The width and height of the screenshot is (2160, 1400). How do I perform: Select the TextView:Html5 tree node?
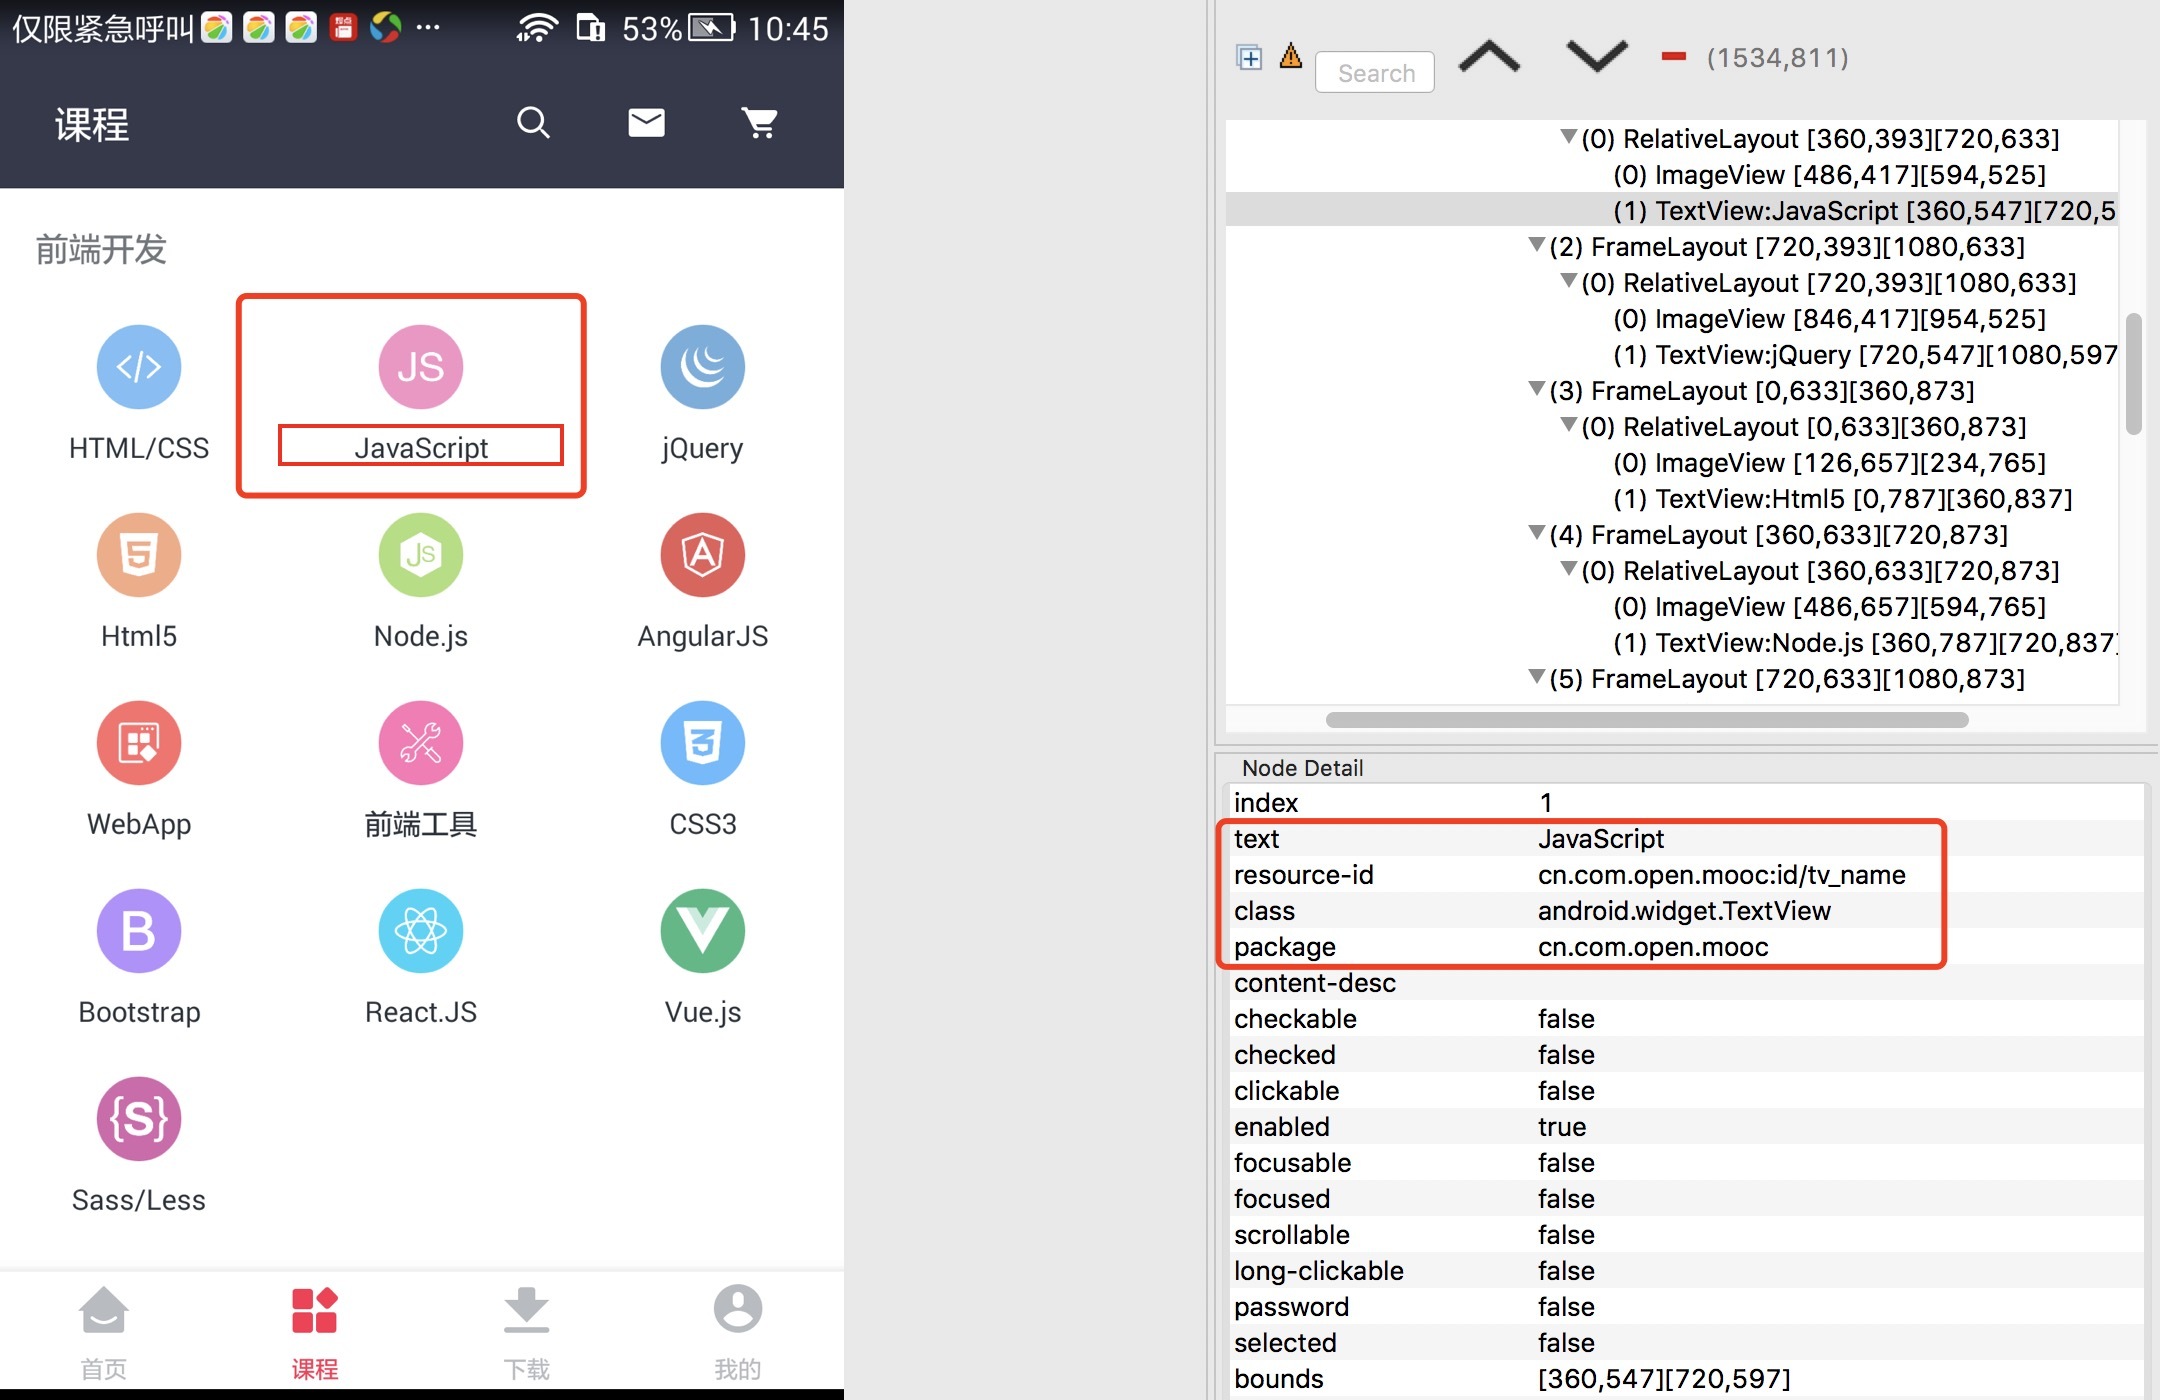tap(1842, 499)
